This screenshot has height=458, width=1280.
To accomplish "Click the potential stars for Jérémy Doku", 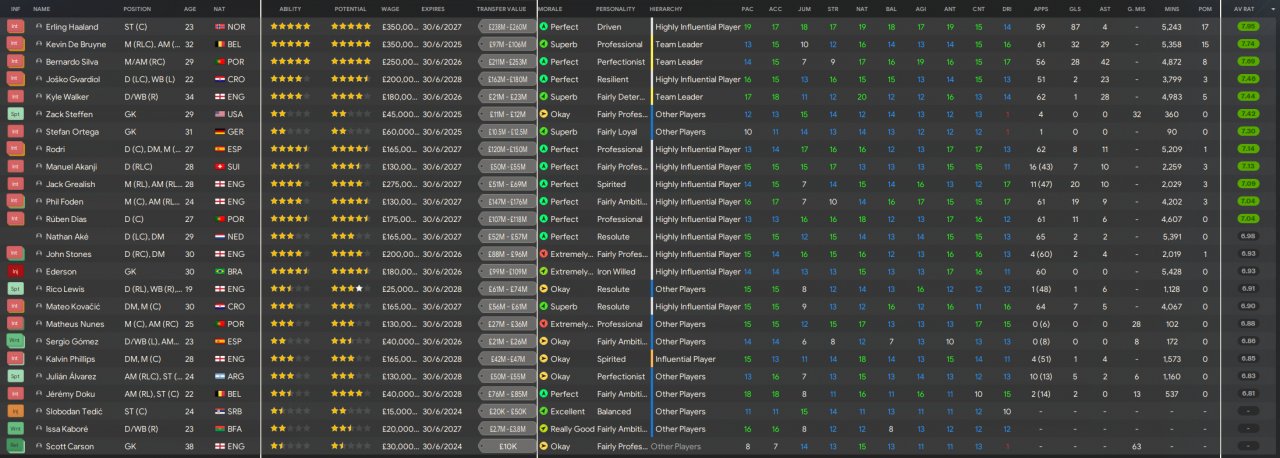I will click(351, 394).
